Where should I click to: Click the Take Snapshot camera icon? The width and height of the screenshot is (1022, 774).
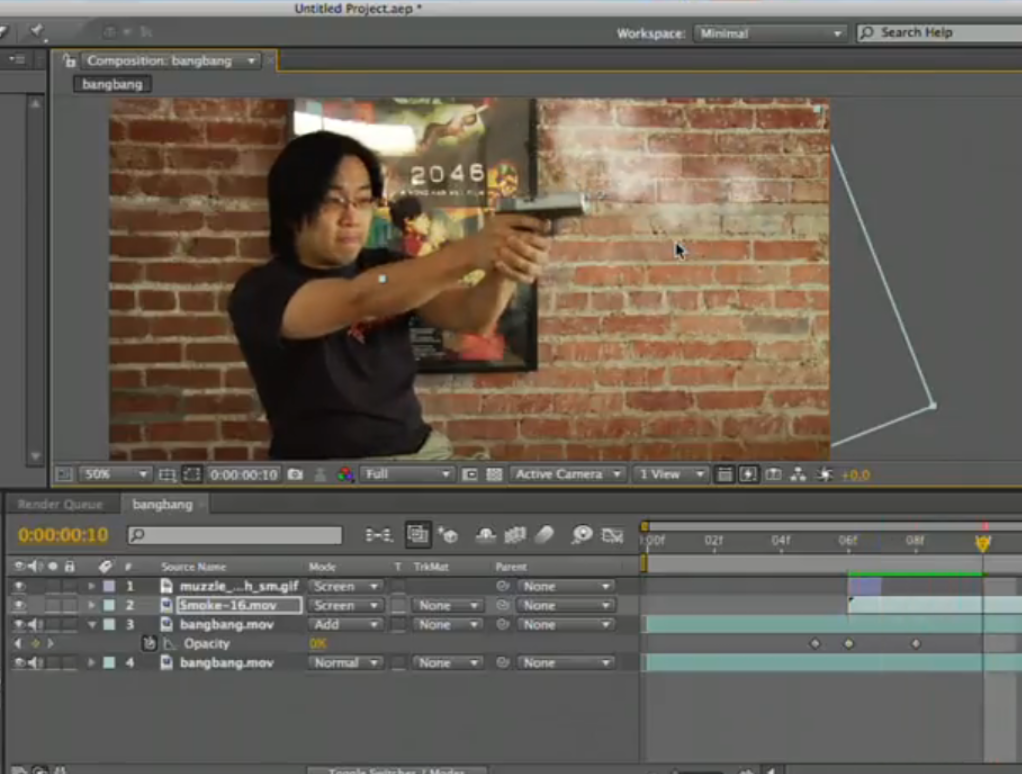point(296,474)
